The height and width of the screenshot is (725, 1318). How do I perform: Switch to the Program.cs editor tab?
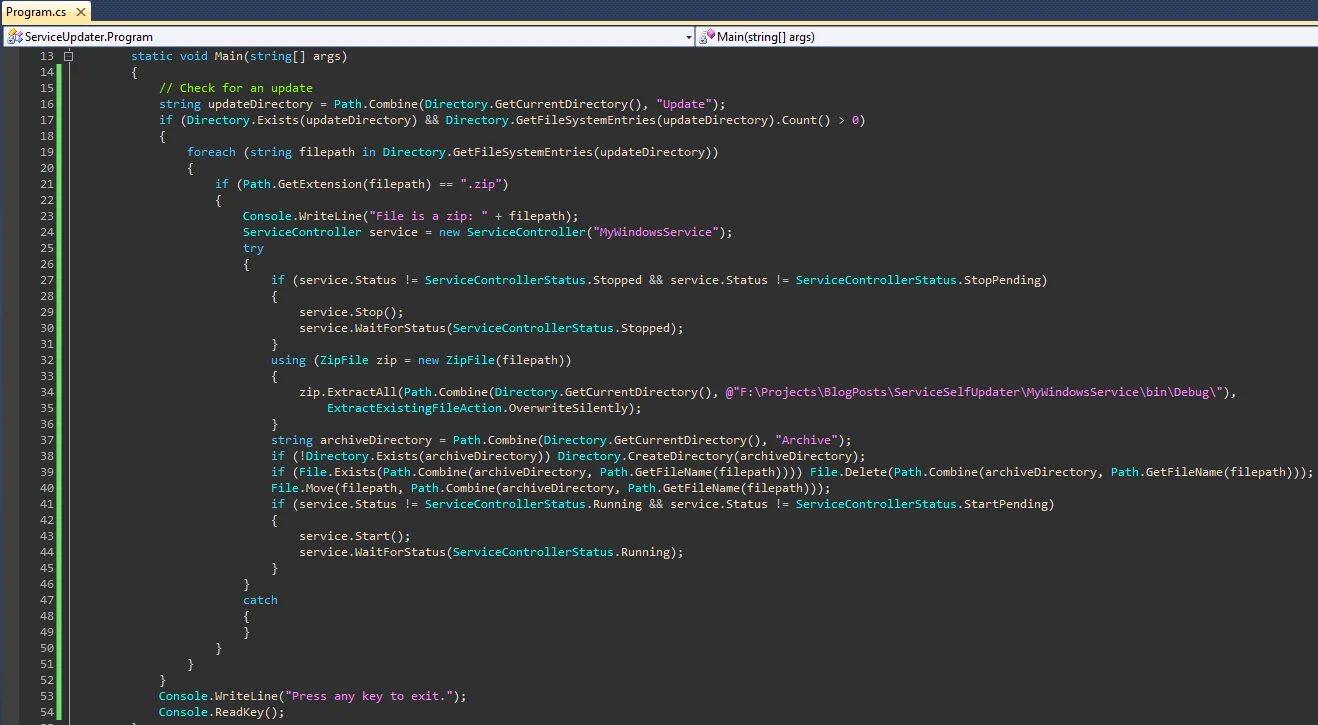coord(34,12)
